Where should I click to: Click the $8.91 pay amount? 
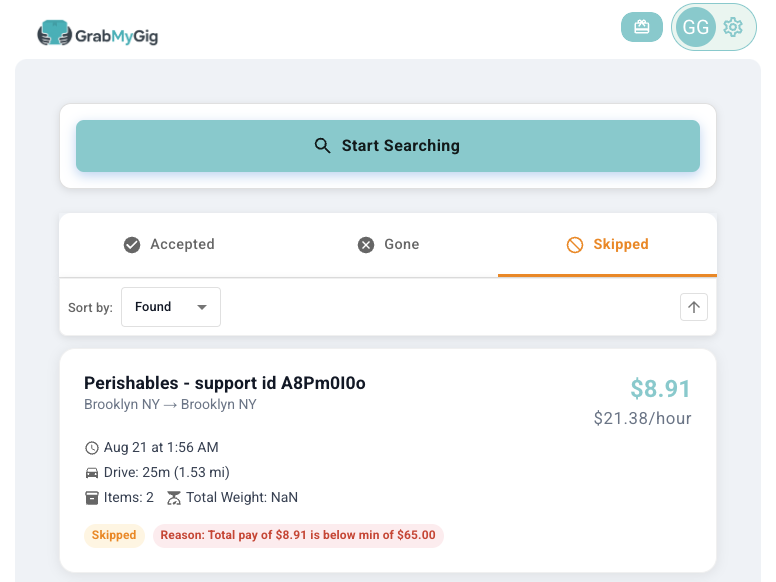coord(660,388)
